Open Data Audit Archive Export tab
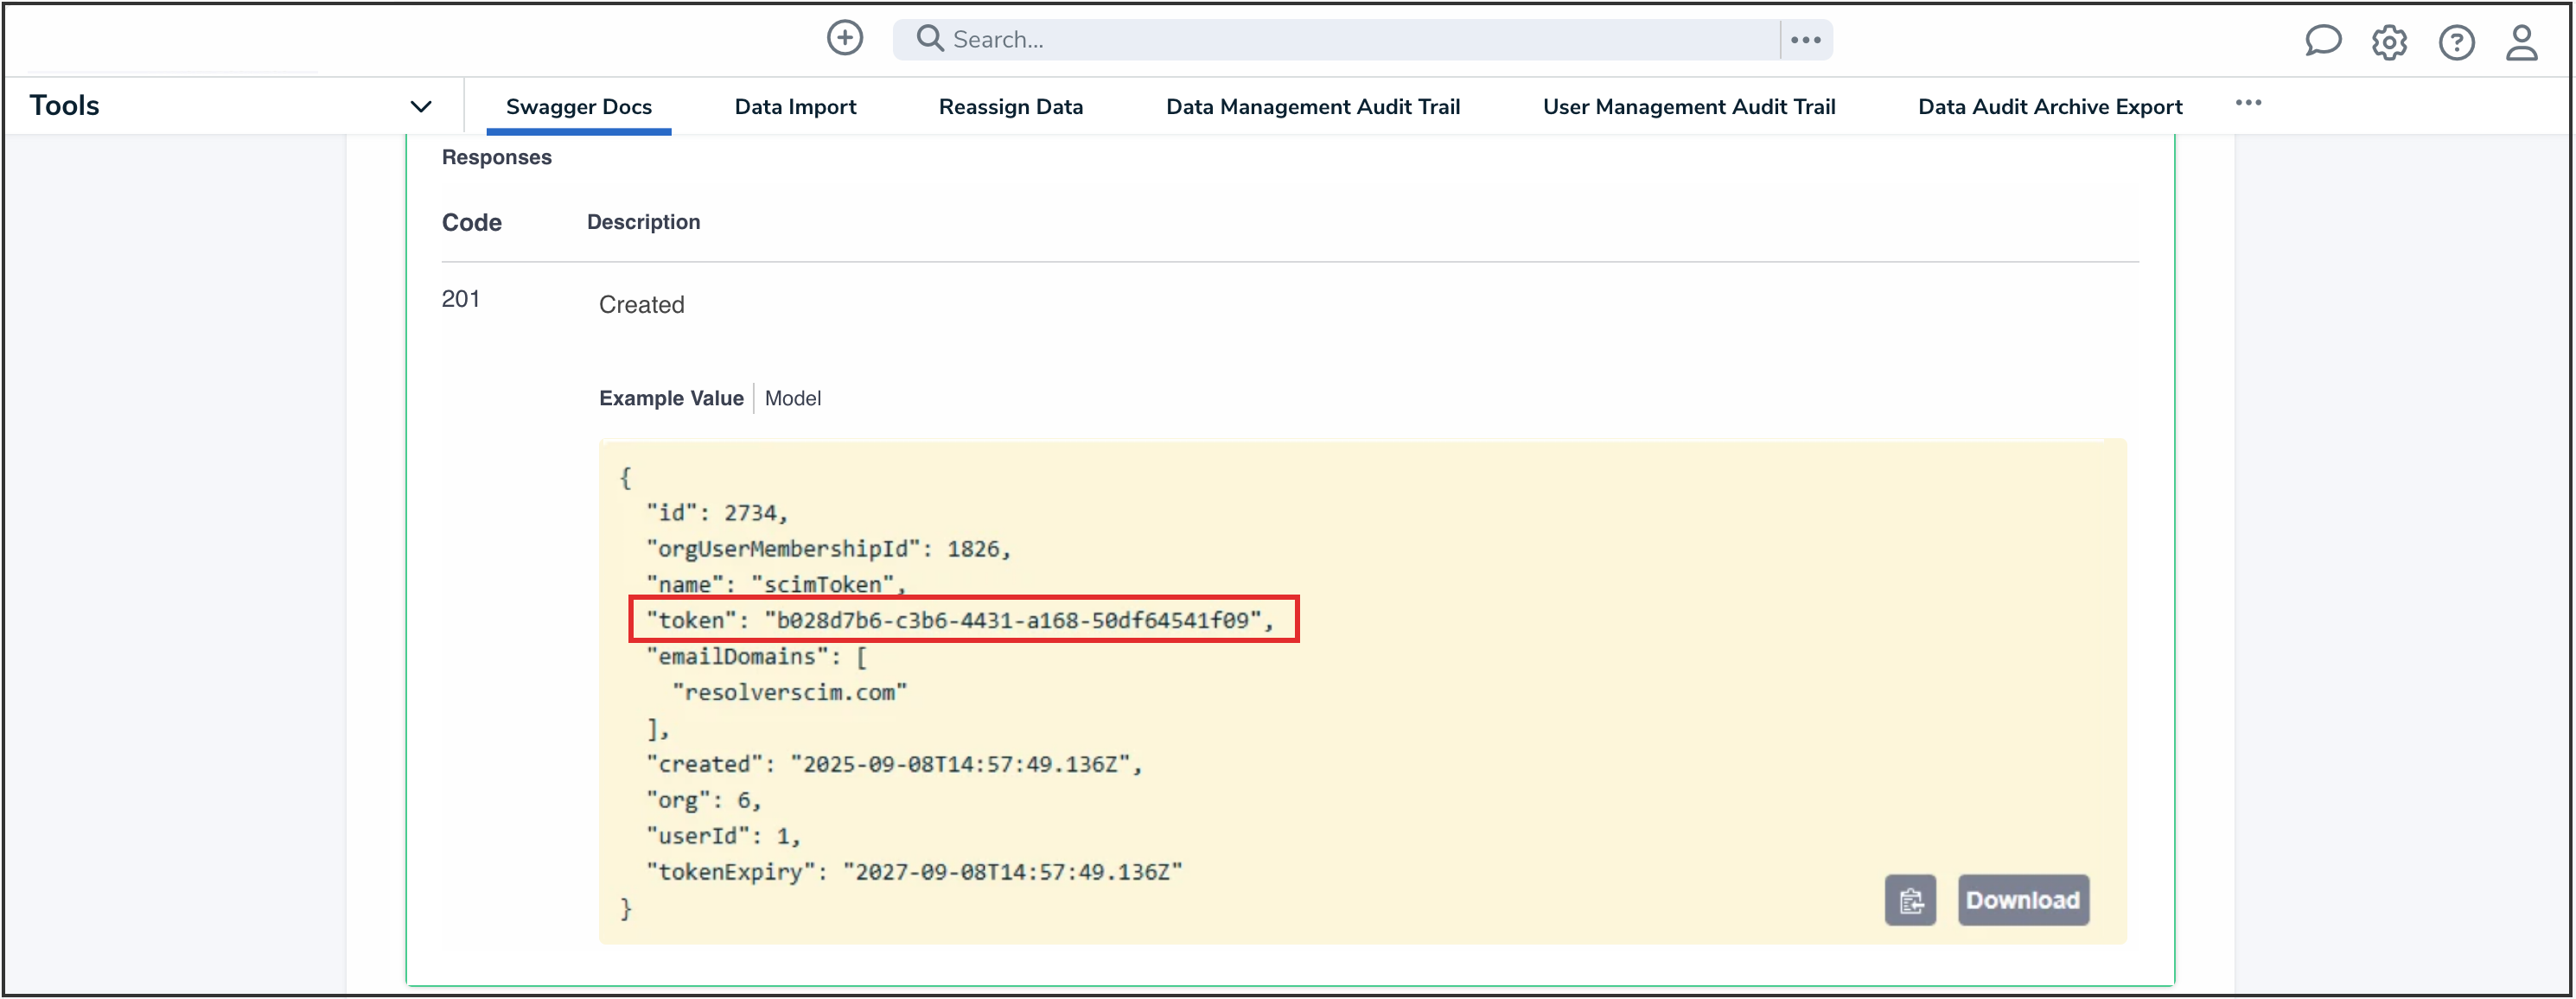The image size is (2576, 999). (2049, 107)
